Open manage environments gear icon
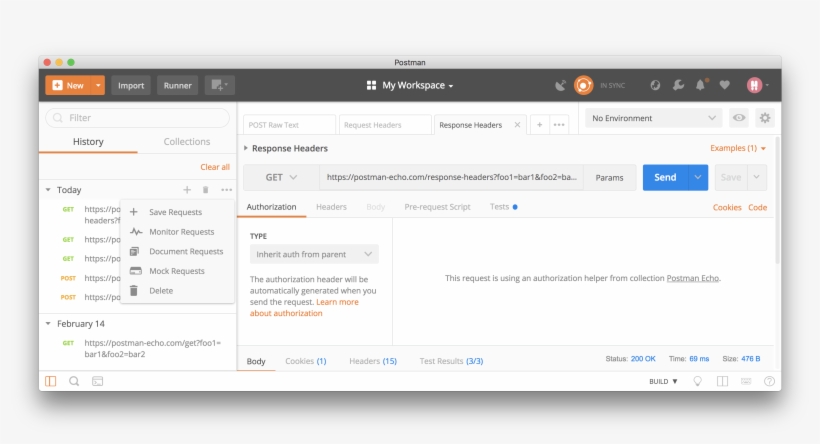Screen dimensions: 820x444 click(x=765, y=118)
